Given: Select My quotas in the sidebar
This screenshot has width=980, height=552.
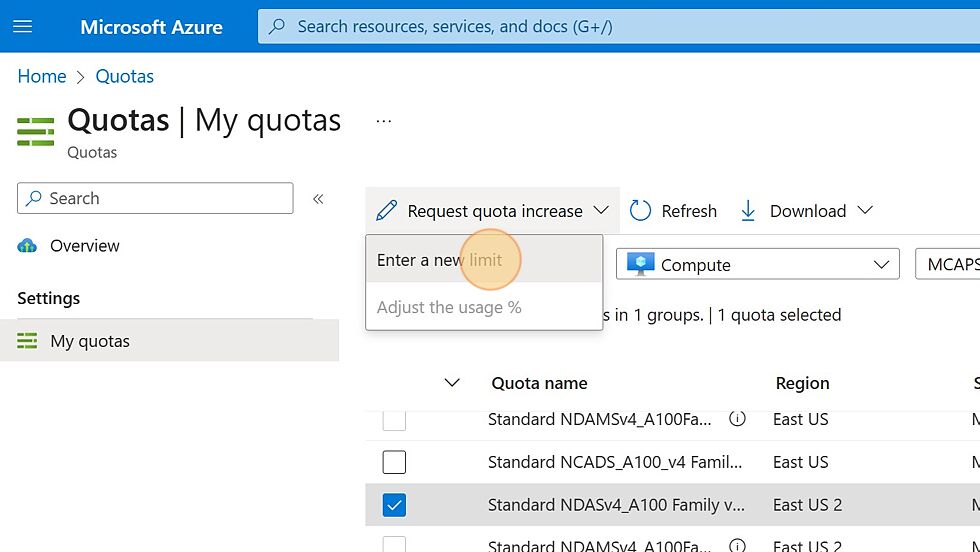Looking at the screenshot, I should tap(169, 341).
